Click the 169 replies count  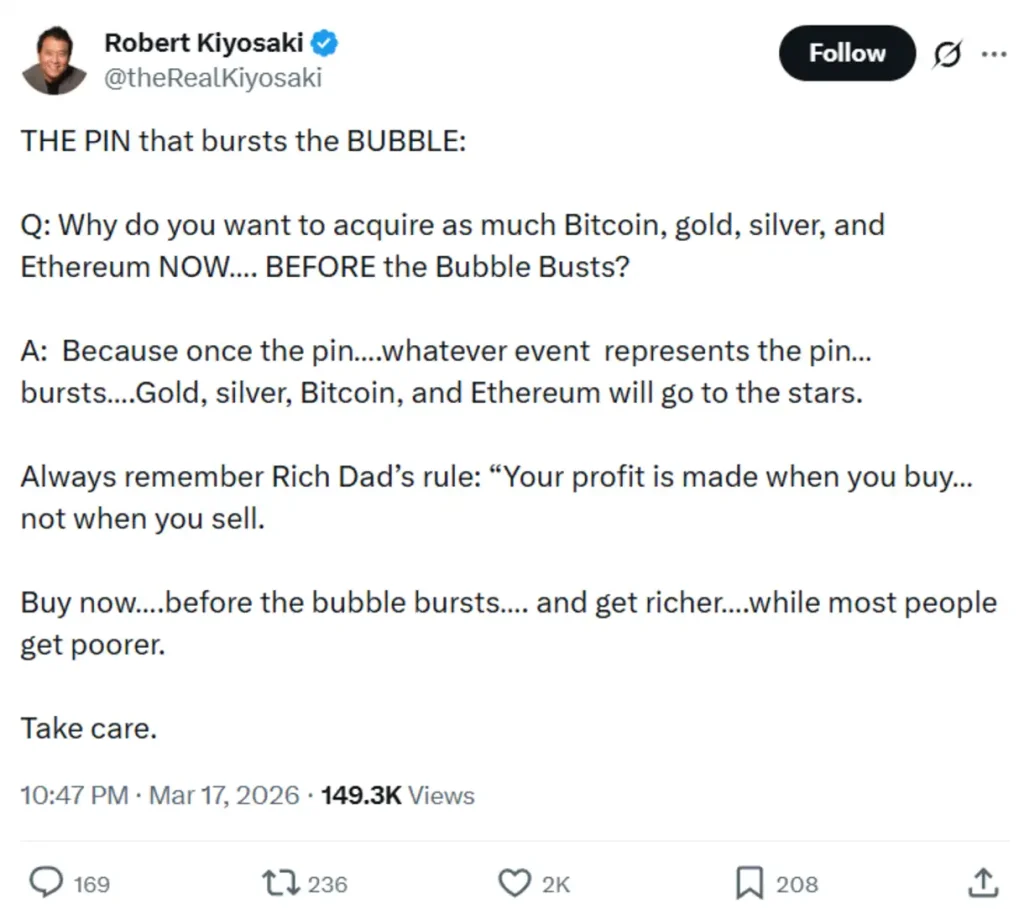[94, 883]
